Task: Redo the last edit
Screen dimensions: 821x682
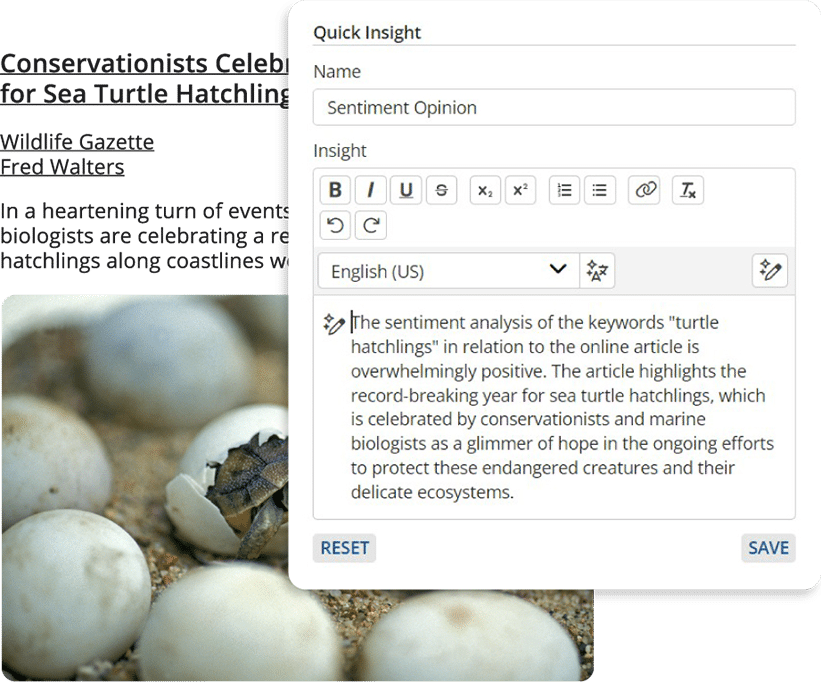Action: 371,225
